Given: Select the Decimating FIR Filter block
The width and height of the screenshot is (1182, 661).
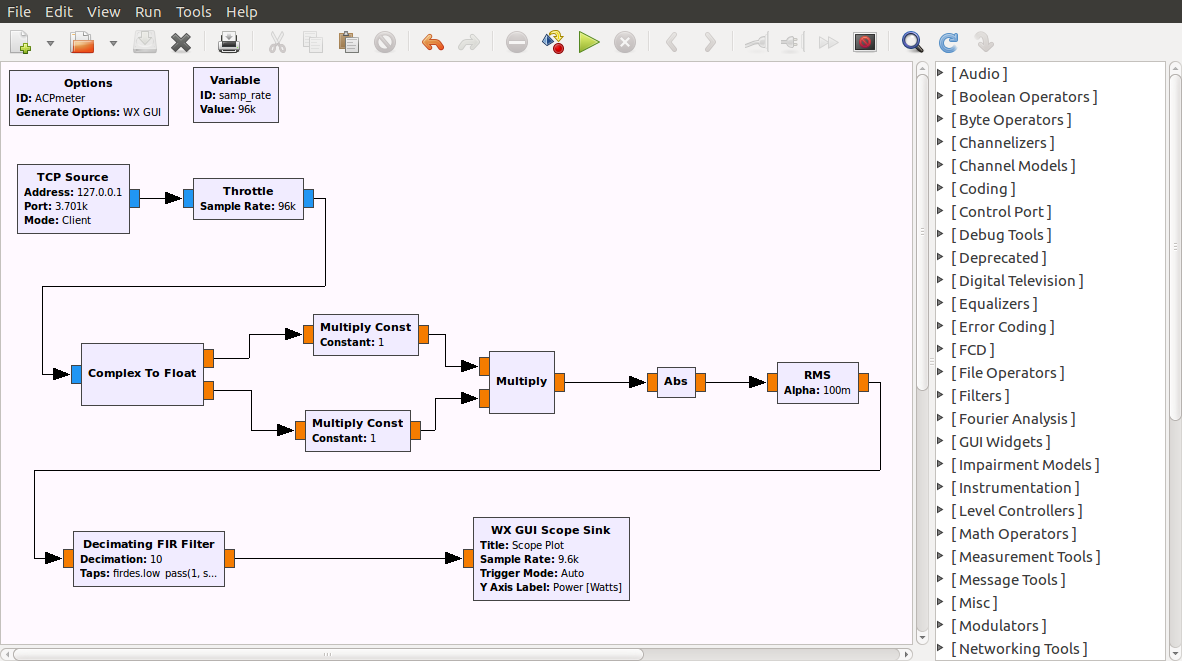Looking at the screenshot, I should (x=148, y=559).
